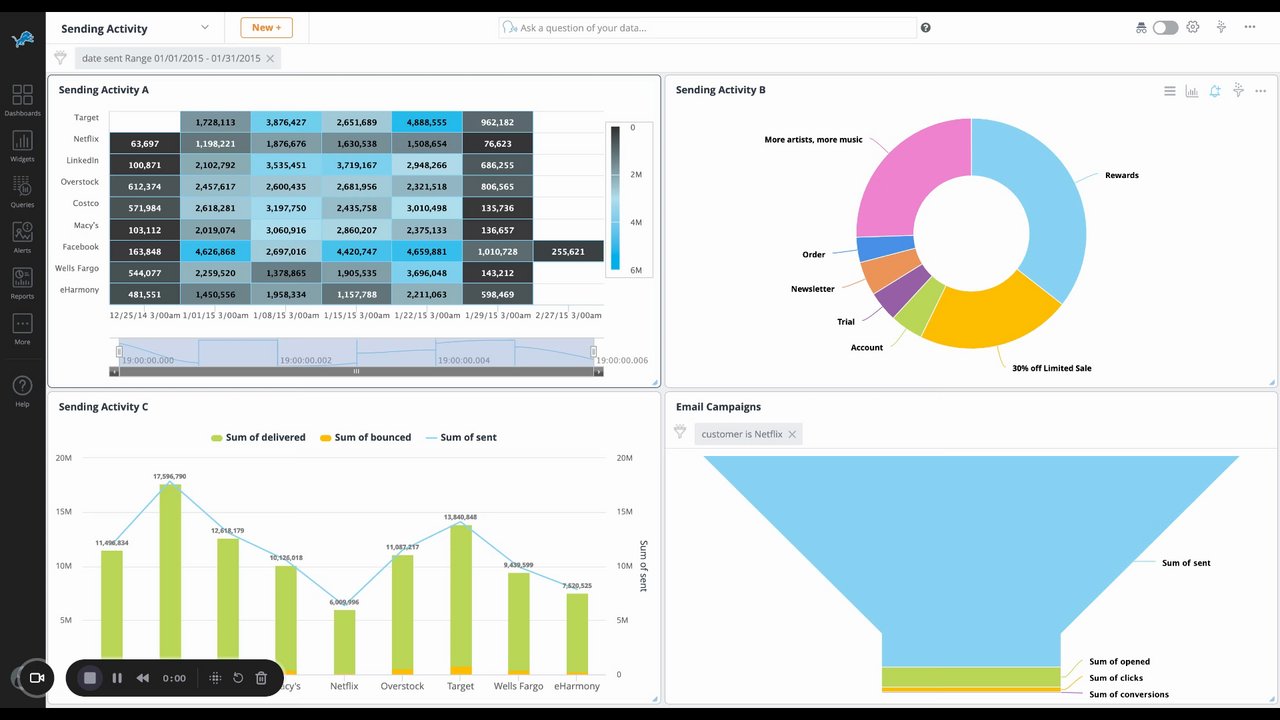1280x720 pixels.
Task: Click left handle of heatmap range slider
Action: tap(119, 352)
